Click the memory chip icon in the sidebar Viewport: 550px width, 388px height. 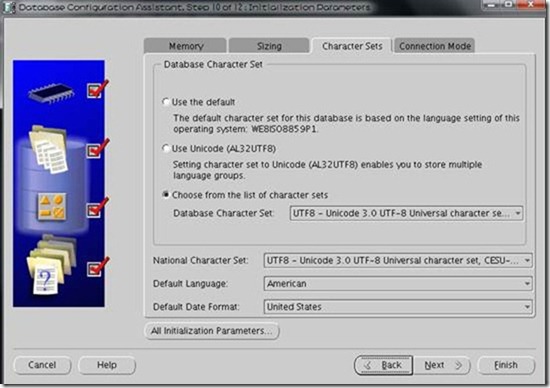click(51, 93)
